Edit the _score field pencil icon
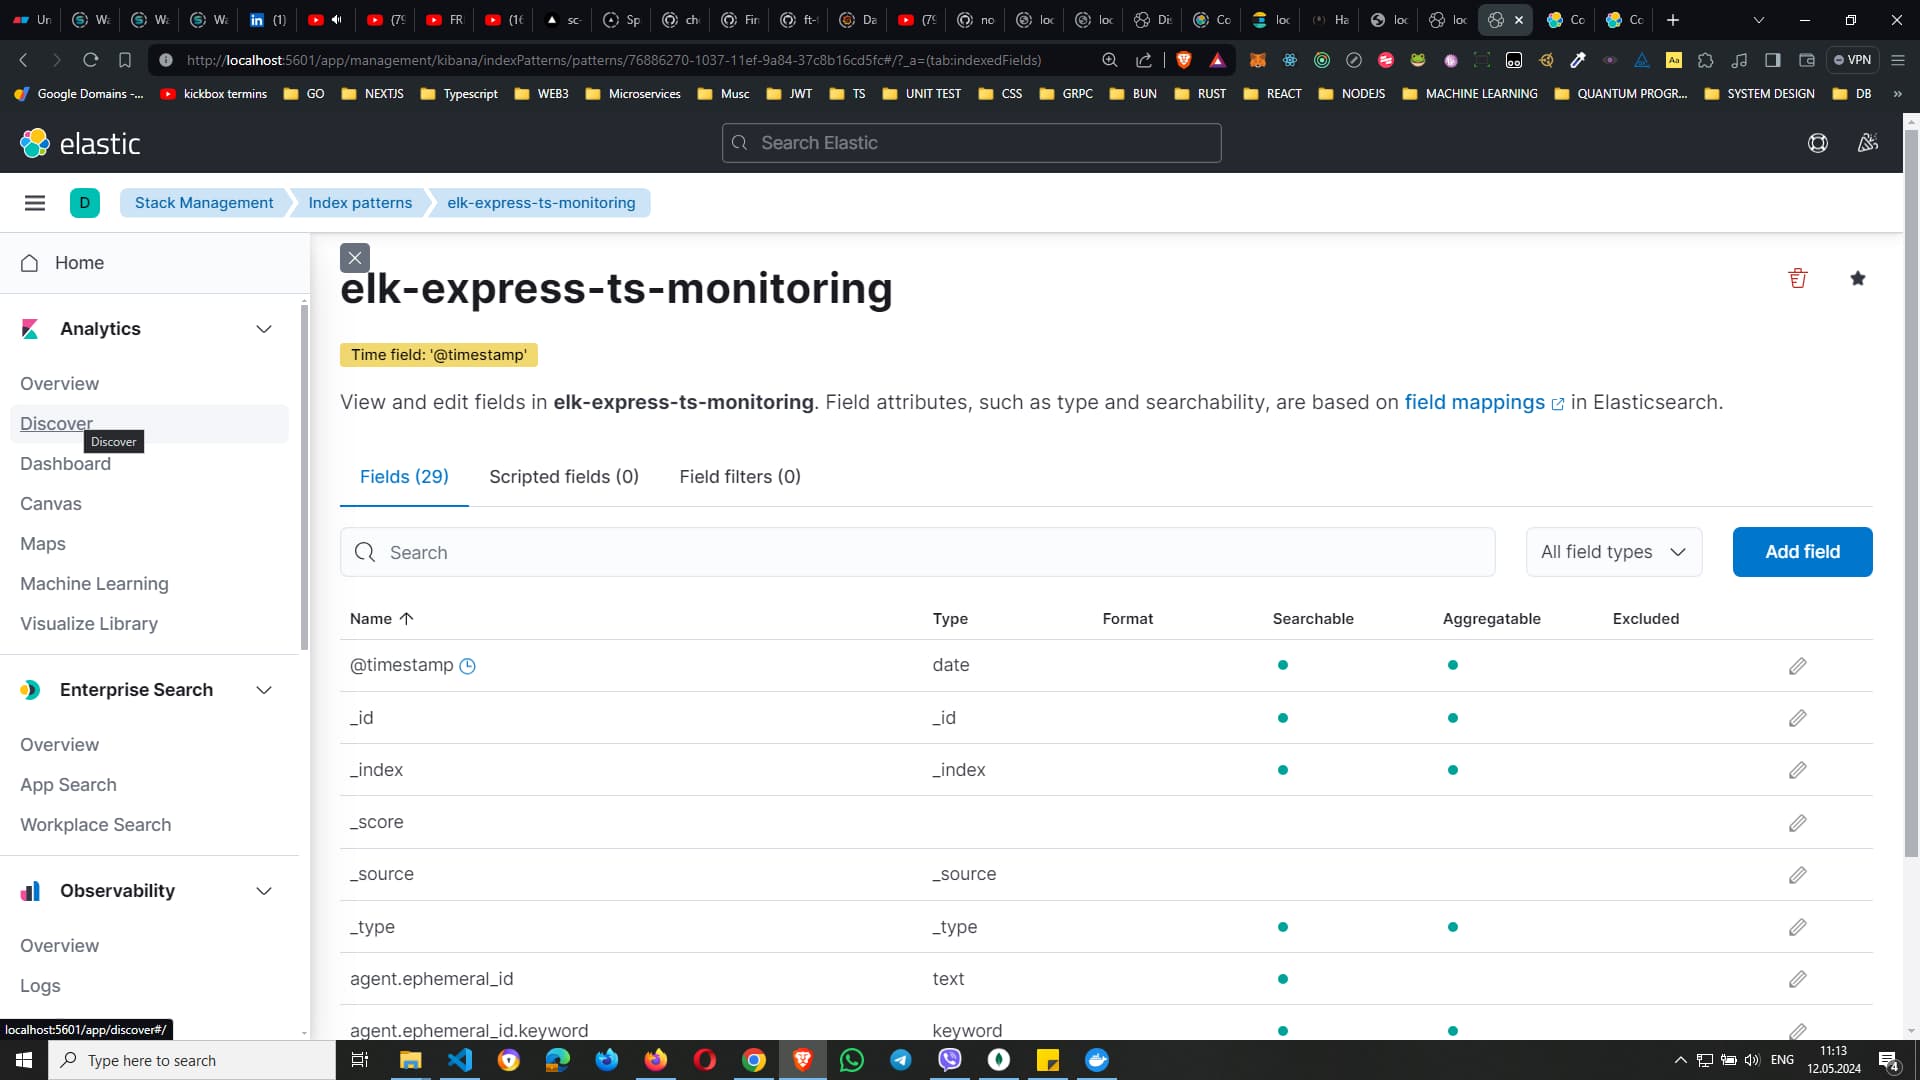Viewport: 1920px width, 1080px height. (x=1797, y=823)
